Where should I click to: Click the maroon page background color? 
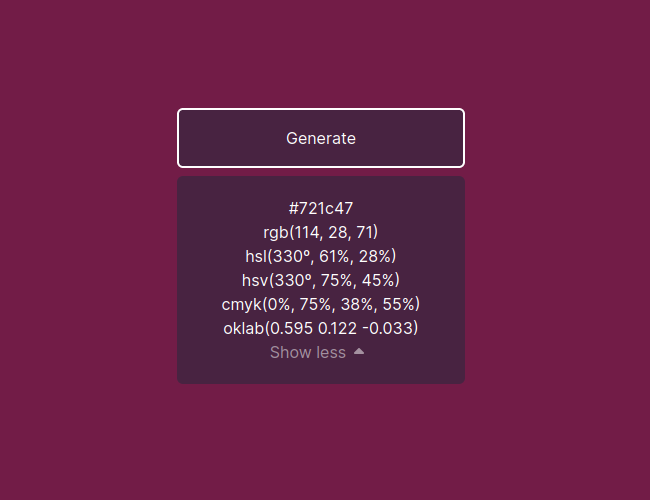(83, 249)
